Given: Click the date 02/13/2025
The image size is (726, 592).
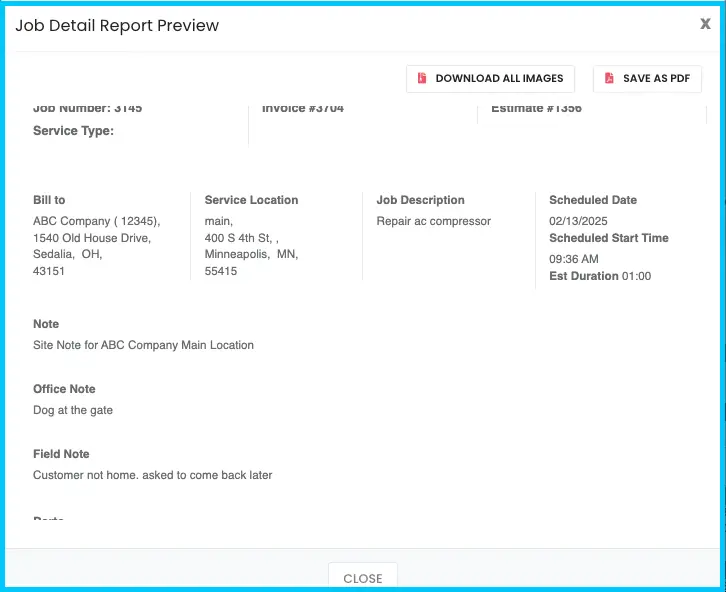Looking at the screenshot, I should [578, 221].
